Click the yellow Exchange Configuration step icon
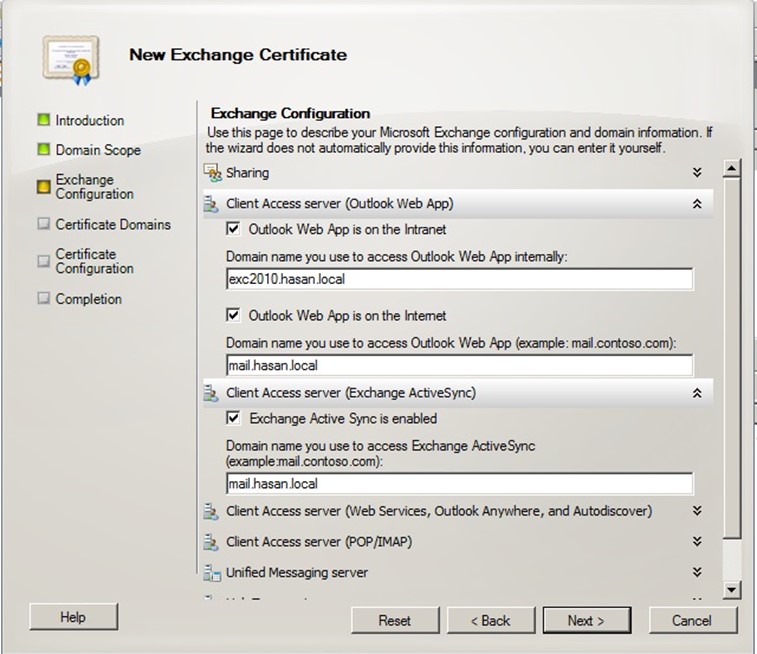This screenshot has width=757, height=654. [43, 186]
